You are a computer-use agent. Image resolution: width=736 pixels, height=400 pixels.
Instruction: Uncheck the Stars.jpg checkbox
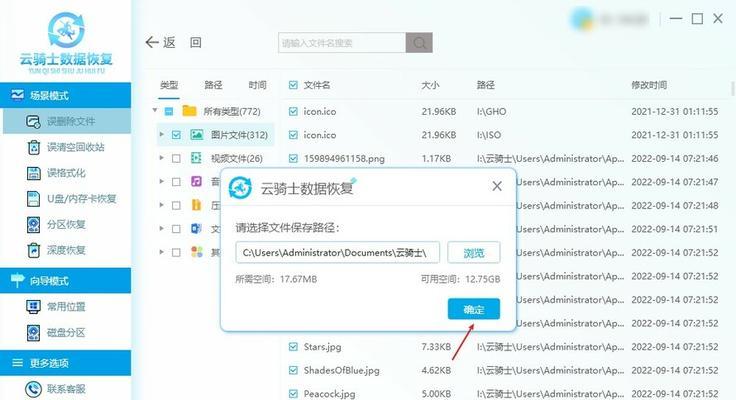pos(293,346)
